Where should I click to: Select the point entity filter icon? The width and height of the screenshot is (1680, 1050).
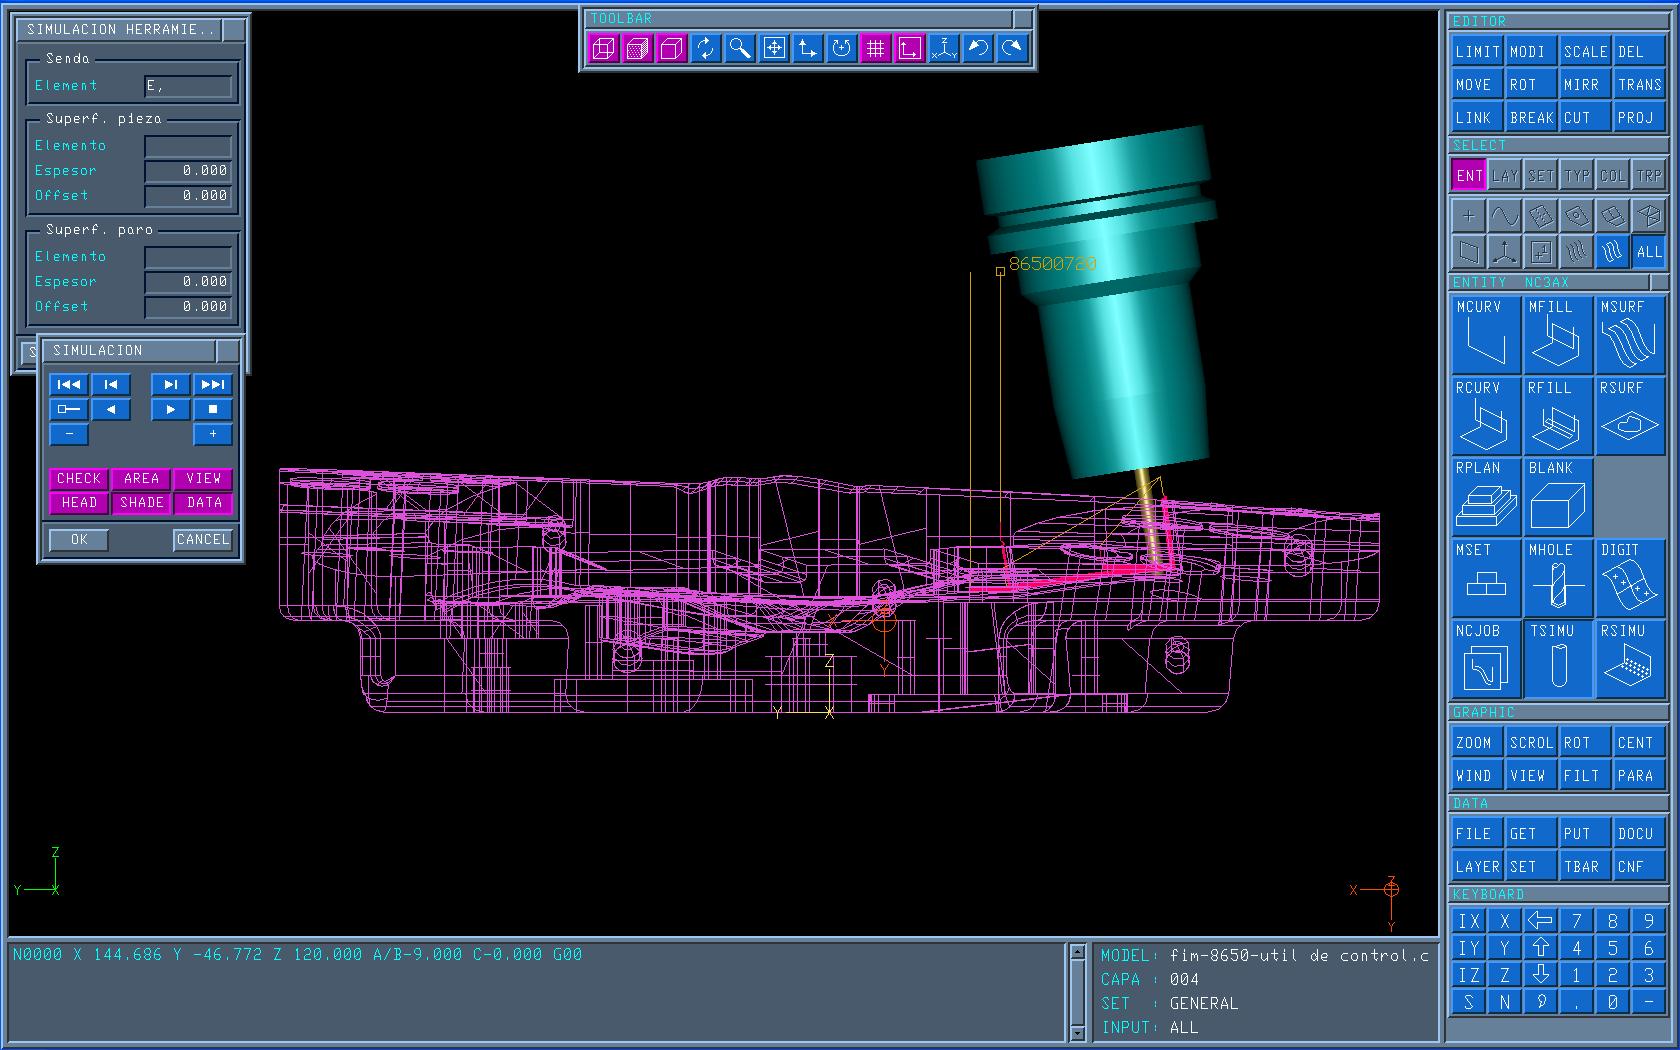pos(1469,216)
